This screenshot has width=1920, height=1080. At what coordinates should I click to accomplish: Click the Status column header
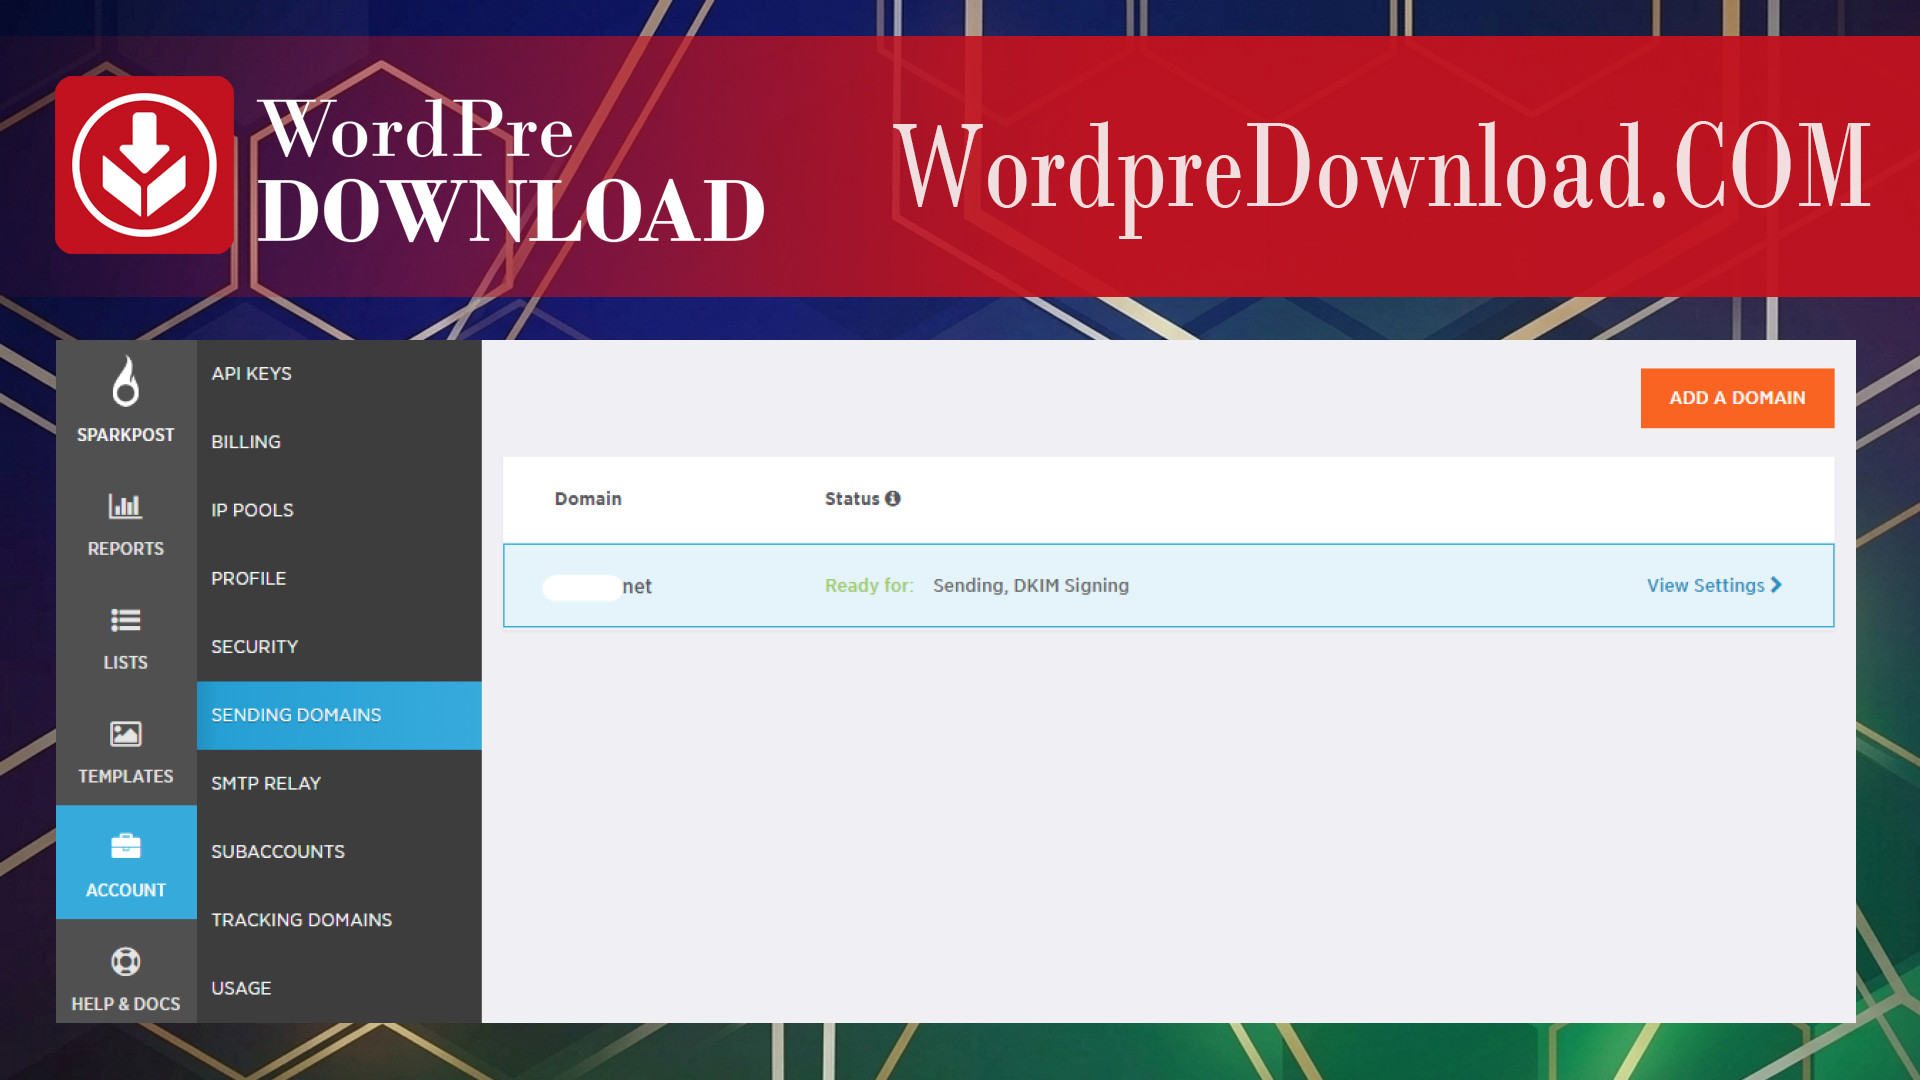pyautogui.click(x=852, y=499)
